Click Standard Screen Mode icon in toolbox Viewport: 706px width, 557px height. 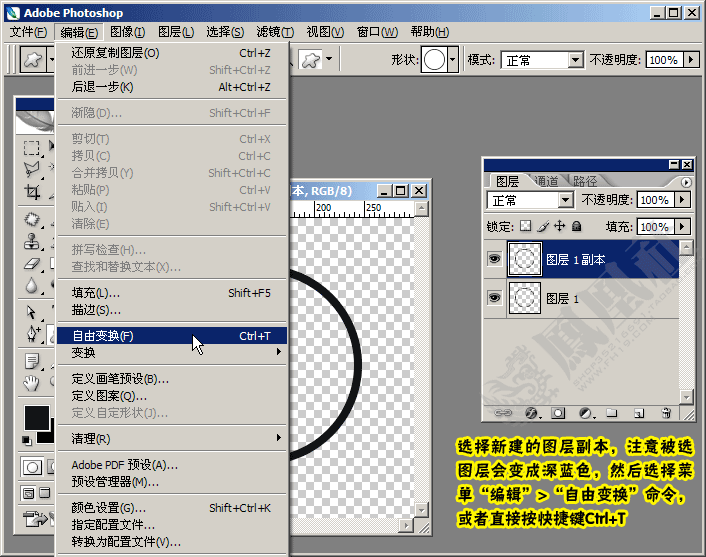point(28,493)
